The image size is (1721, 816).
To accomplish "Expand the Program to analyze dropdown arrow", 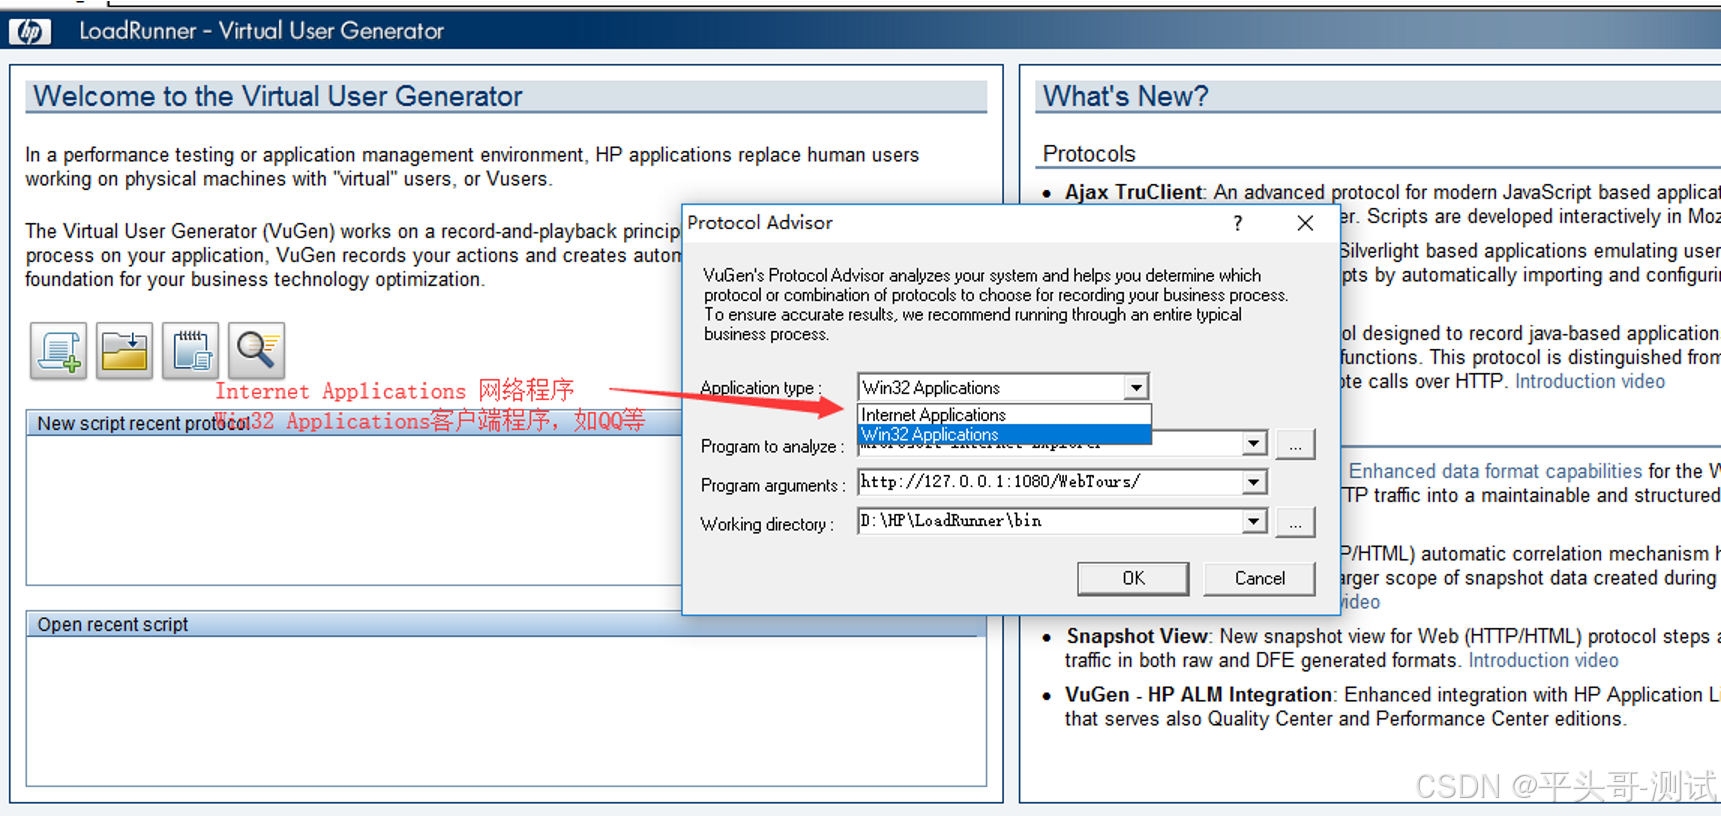I will coord(1253,443).
